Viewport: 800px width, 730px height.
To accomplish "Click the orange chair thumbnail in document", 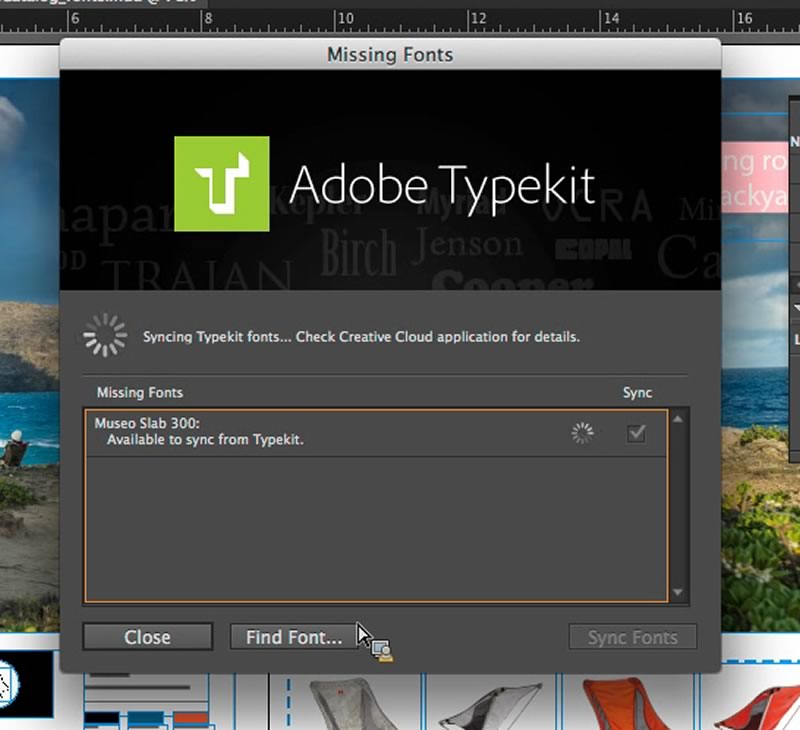I will pos(625,702).
